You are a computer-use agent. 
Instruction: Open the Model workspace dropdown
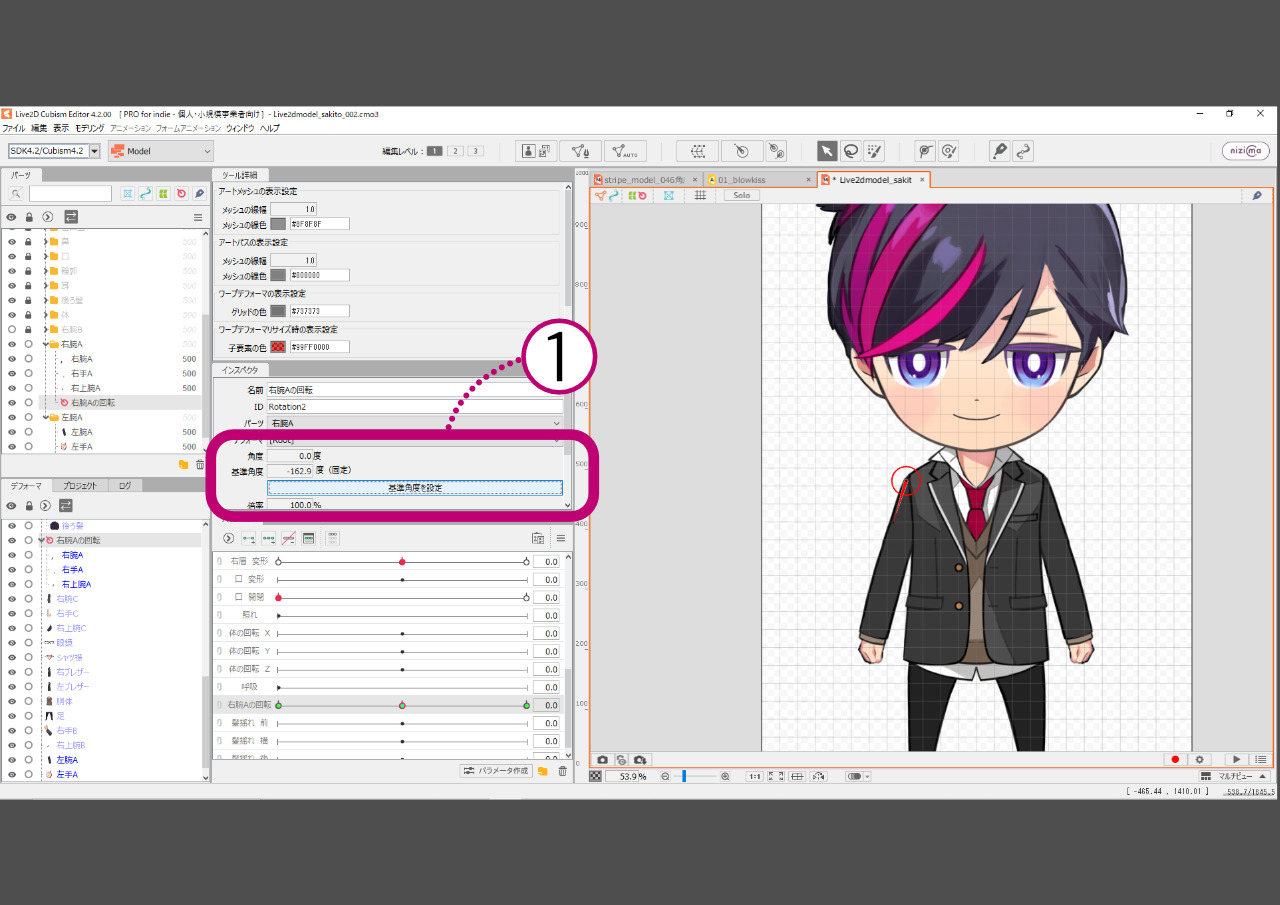[161, 151]
